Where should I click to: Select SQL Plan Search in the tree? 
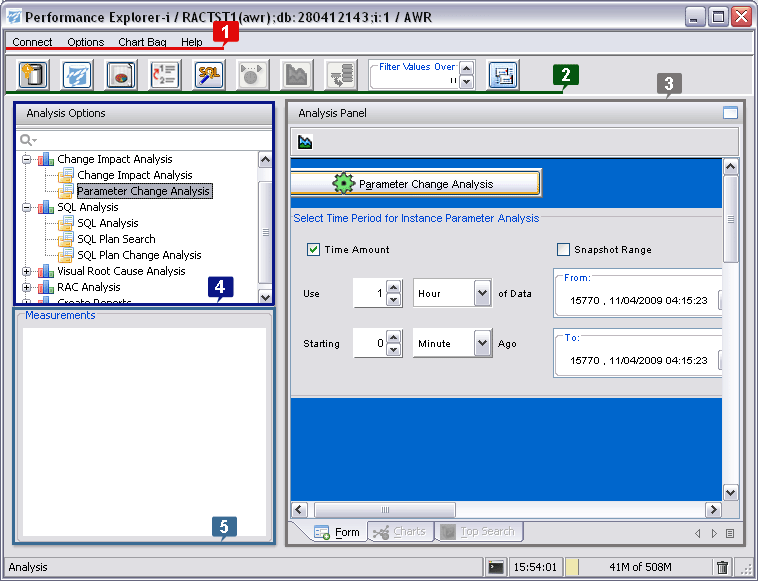116,239
